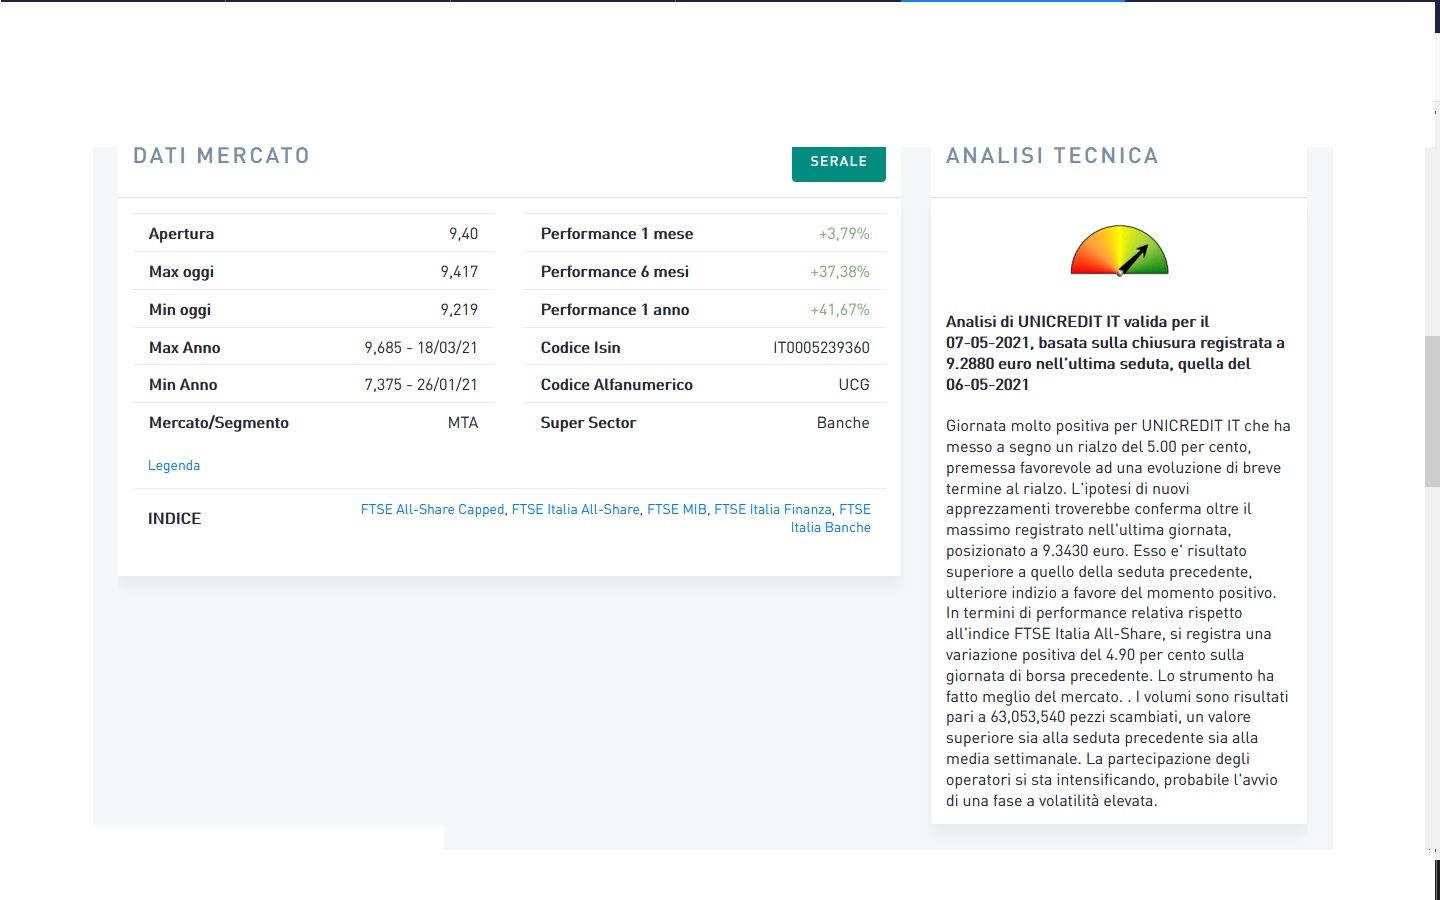The image size is (1440, 900).
Task: Click the SERALE green button
Action: click(x=838, y=163)
